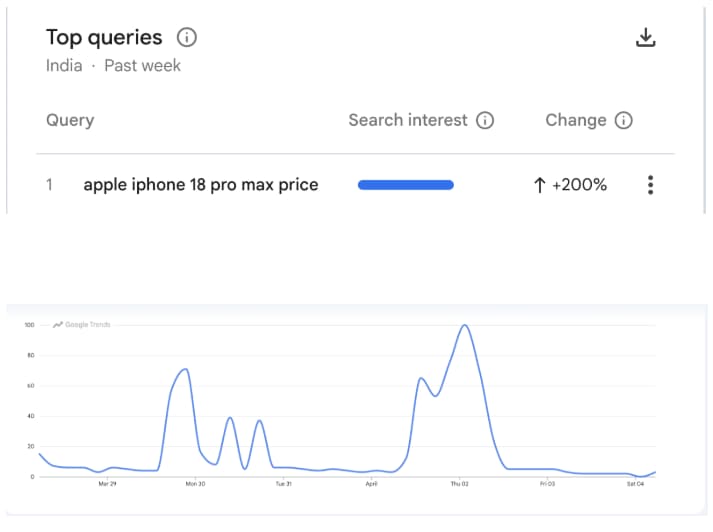The width and height of the screenshot is (713, 532).
Task: Download the Top queries data
Action: coord(646,38)
